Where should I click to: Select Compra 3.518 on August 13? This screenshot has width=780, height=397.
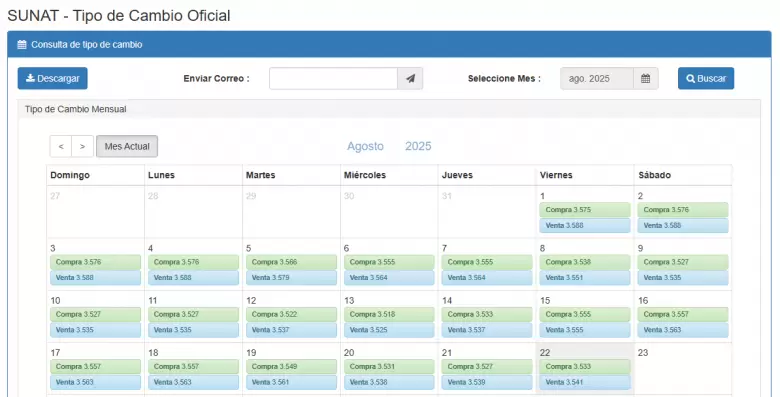coord(389,314)
